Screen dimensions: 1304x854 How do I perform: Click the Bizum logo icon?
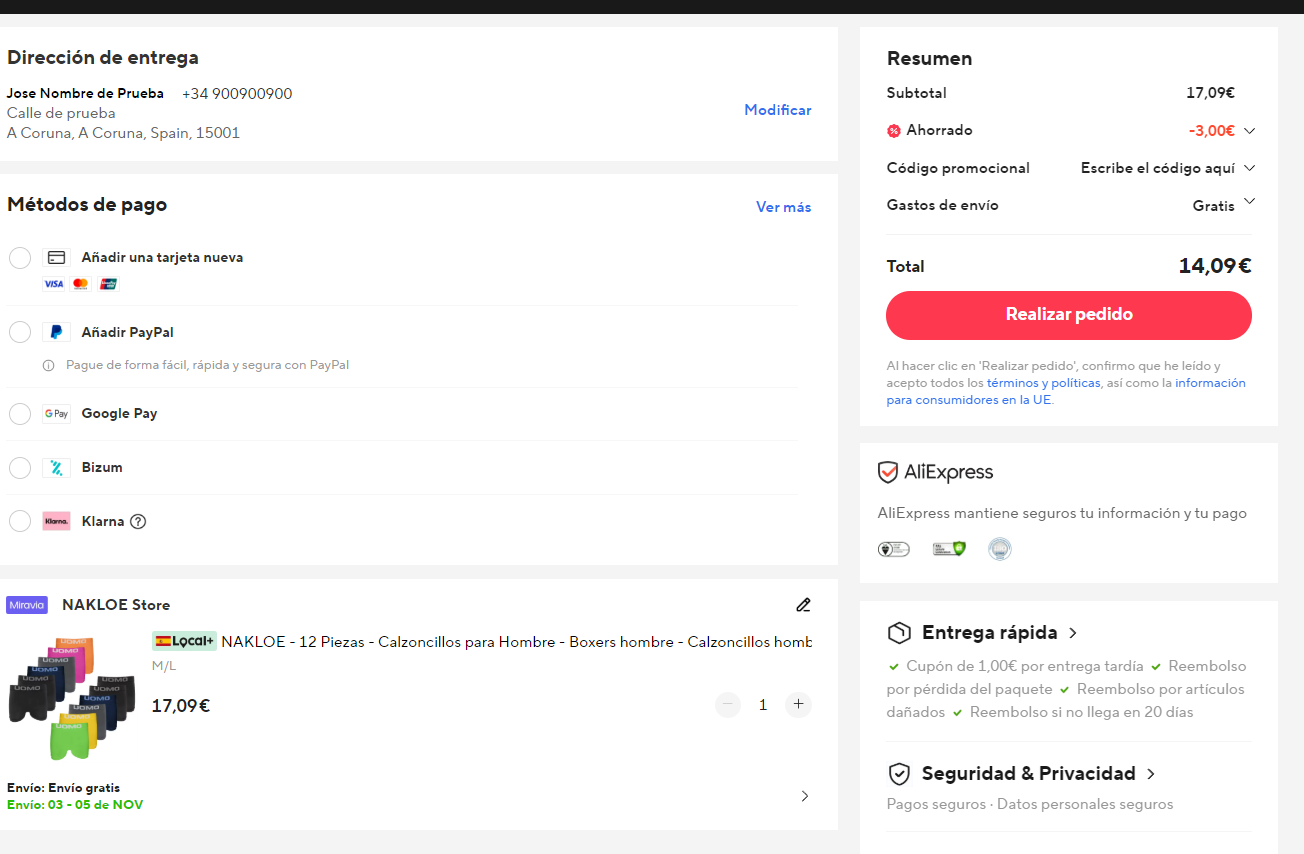coord(56,467)
